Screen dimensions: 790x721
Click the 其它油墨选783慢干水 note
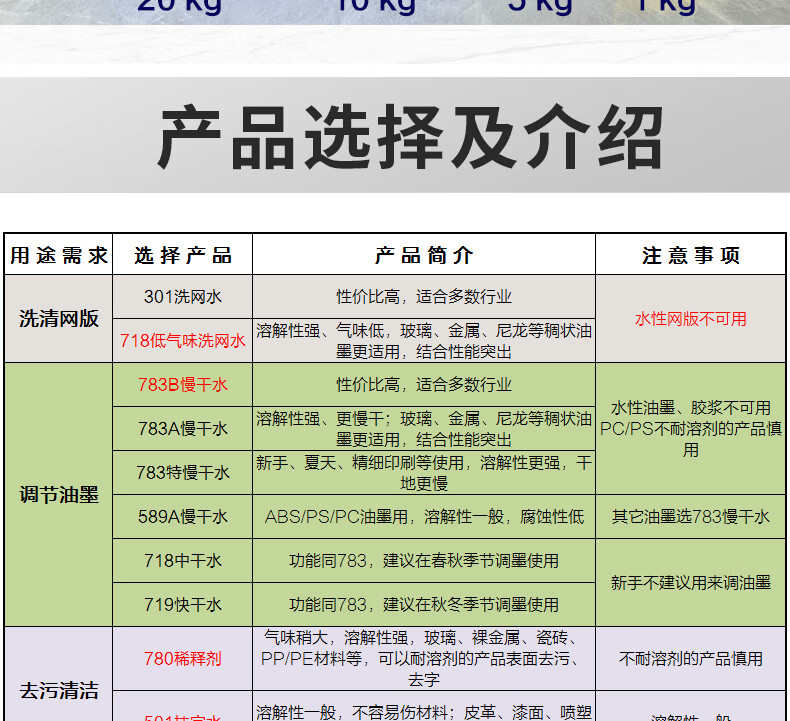(x=691, y=516)
